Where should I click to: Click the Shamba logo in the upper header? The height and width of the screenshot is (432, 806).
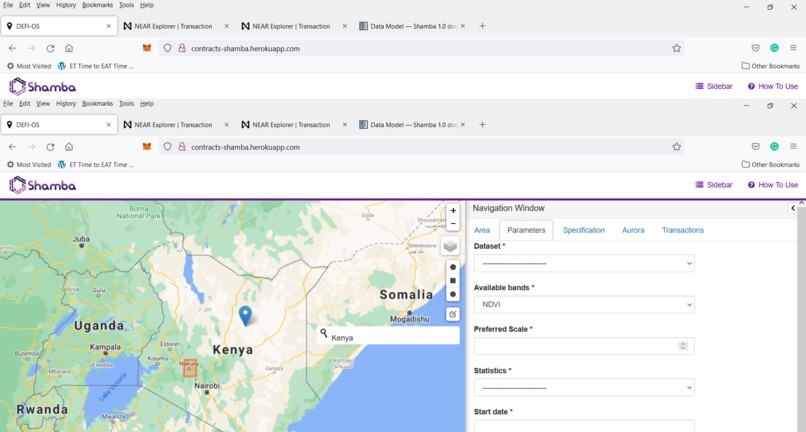pyautogui.click(x=43, y=86)
